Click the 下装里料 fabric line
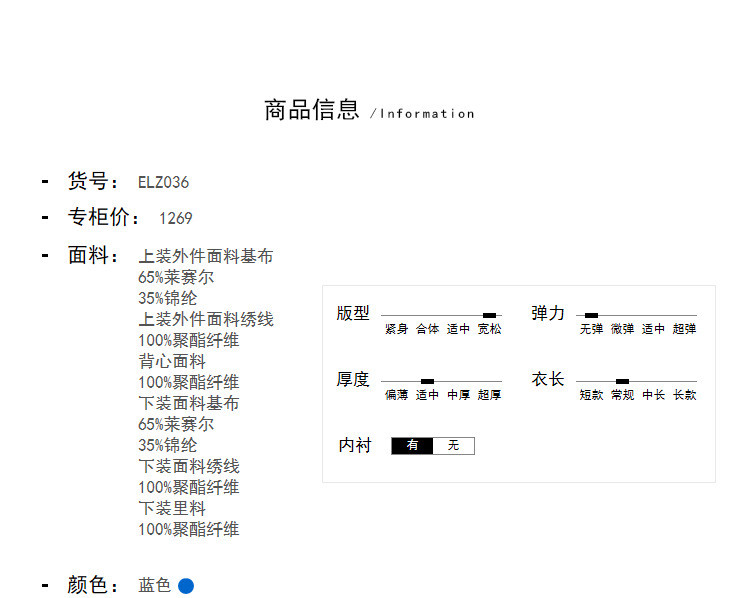Image resolution: width=750 pixels, height=598 pixels. 172,508
